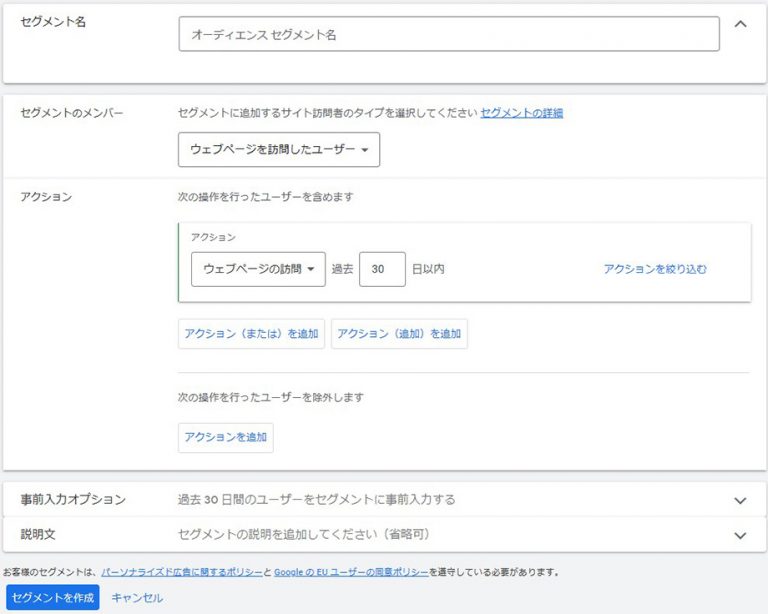The height and width of the screenshot is (614, 768).
Task: Click 次の操作を行ったユーザーを含めます text
Action: (x=265, y=197)
